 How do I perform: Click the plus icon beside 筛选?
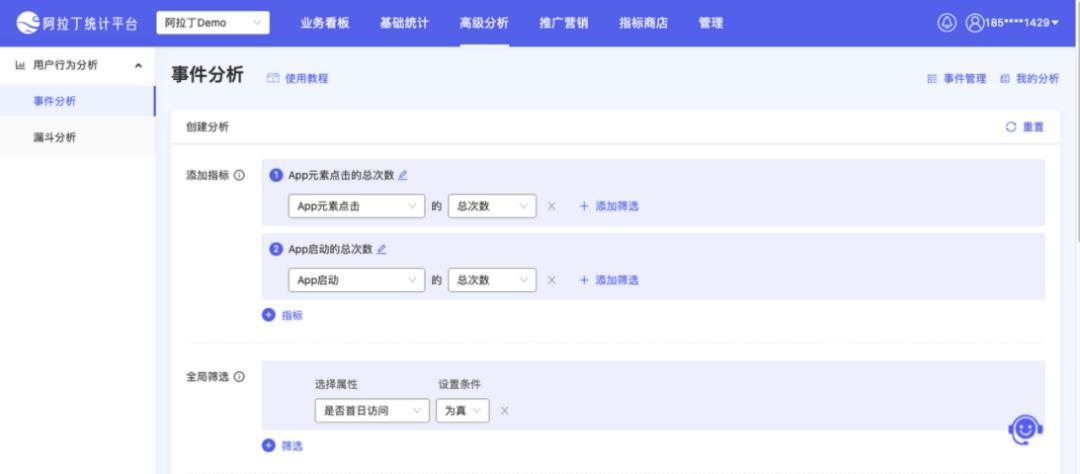(x=269, y=445)
